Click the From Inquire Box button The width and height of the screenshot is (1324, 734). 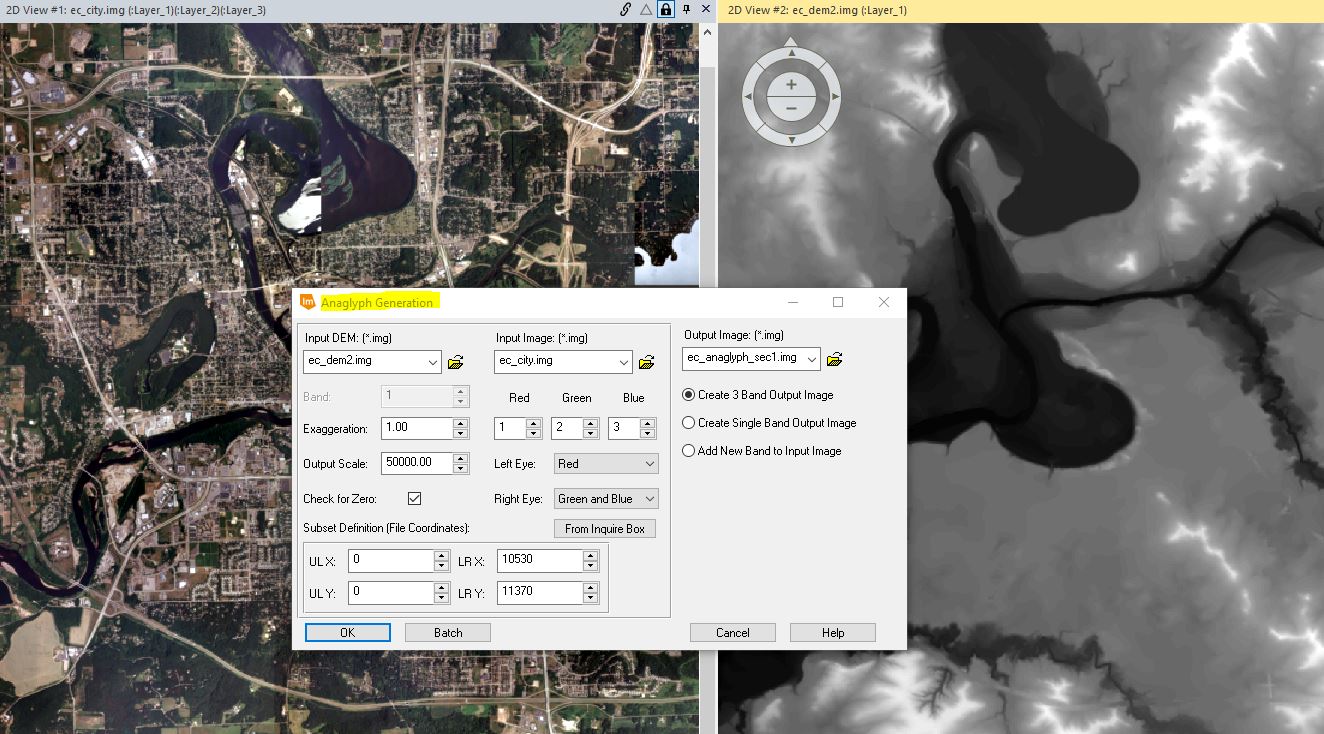[x=604, y=528]
